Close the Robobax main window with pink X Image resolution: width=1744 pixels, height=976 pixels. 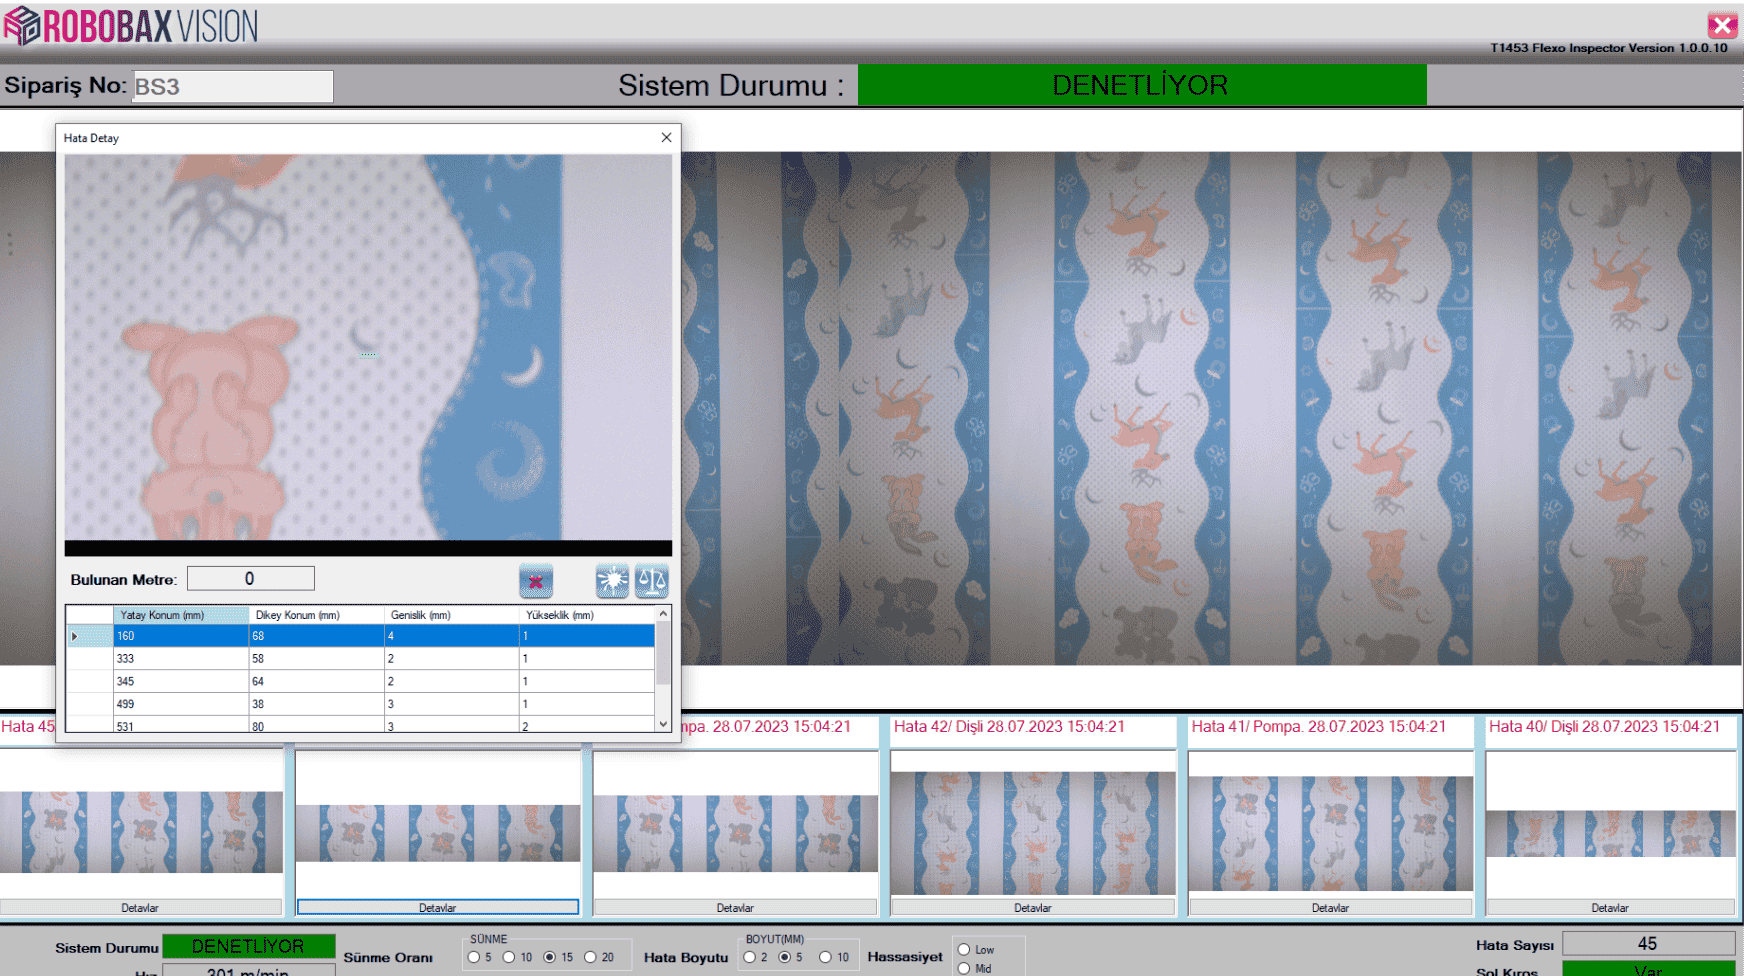(x=1722, y=25)
